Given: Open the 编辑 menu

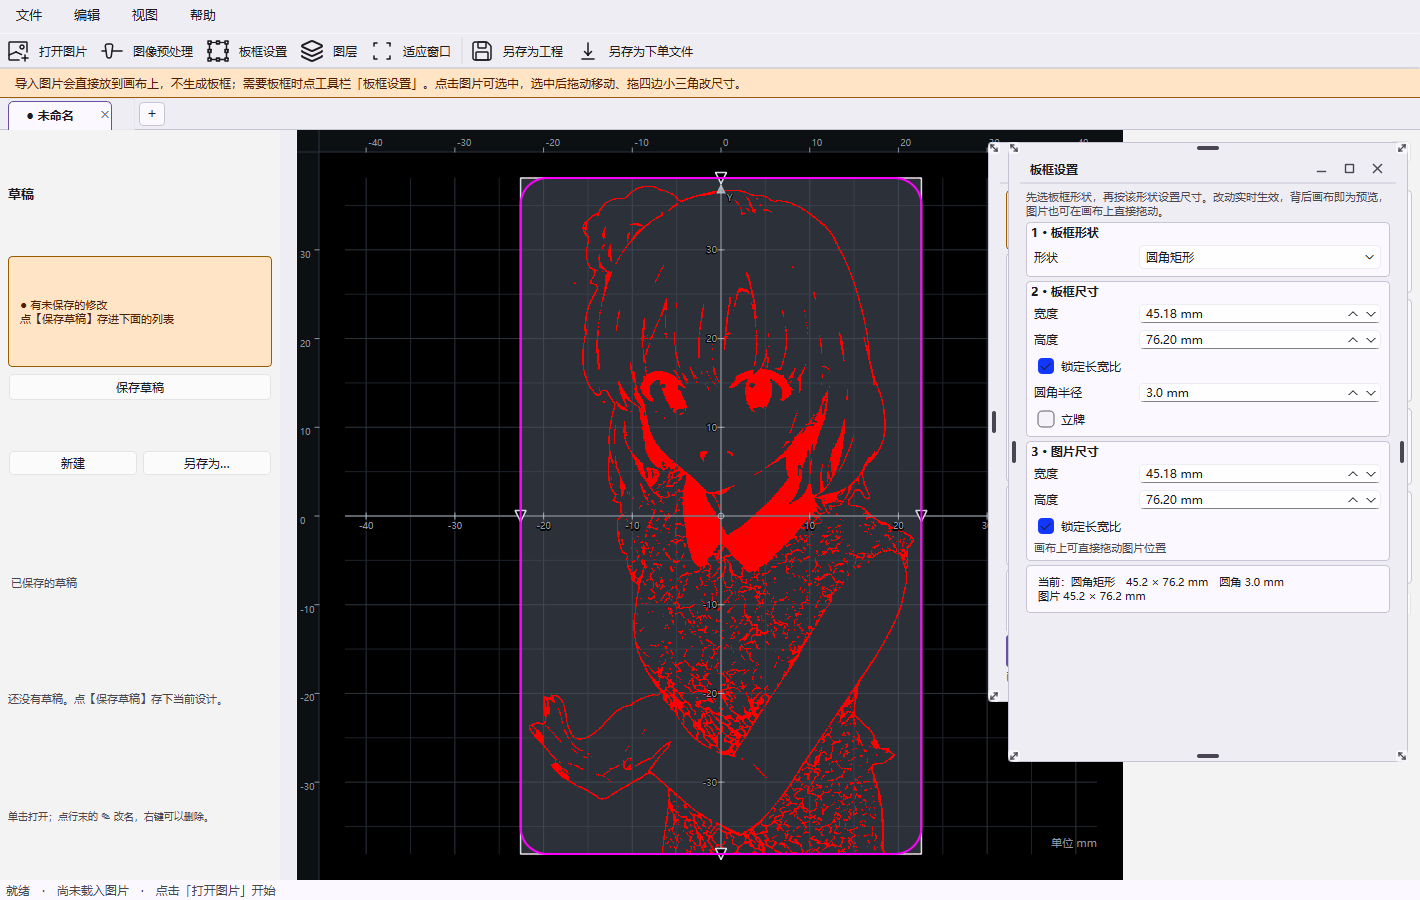Looking at the screenshot, I should (x=87, y=15).
